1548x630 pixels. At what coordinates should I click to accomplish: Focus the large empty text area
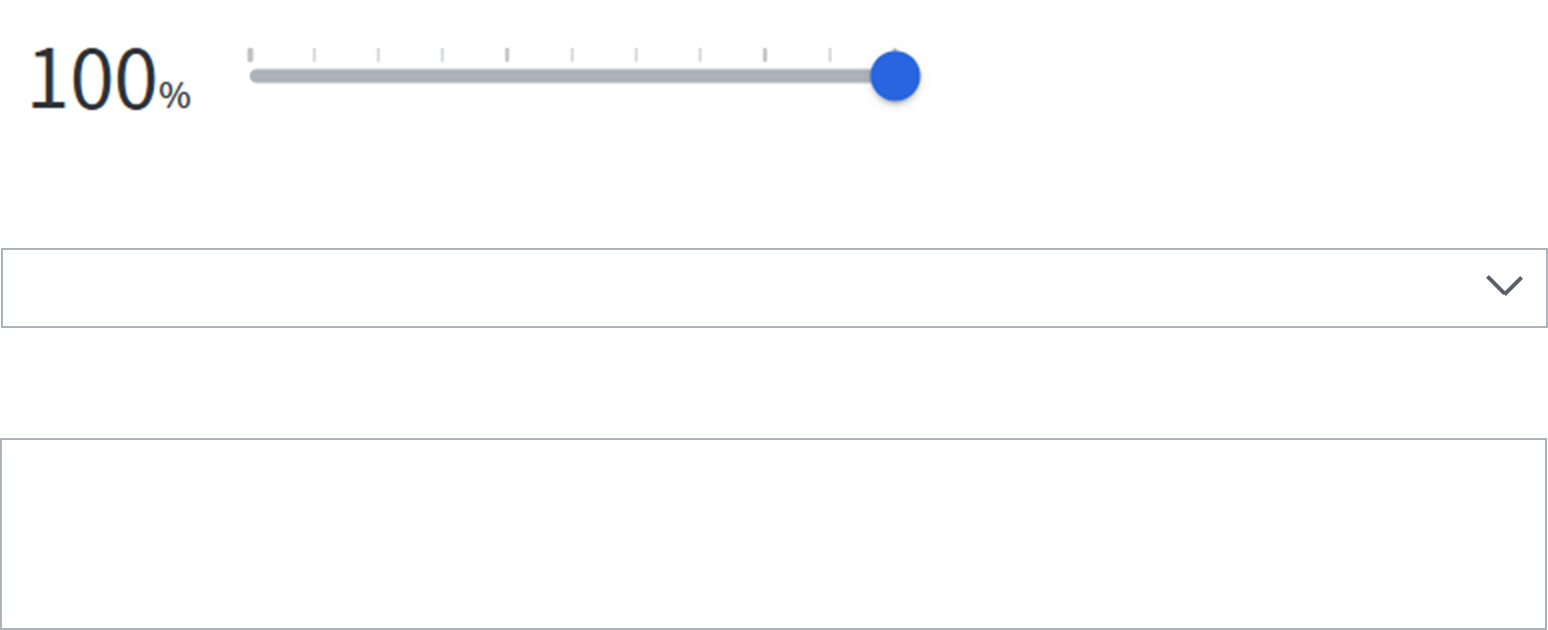pos(773,534)
